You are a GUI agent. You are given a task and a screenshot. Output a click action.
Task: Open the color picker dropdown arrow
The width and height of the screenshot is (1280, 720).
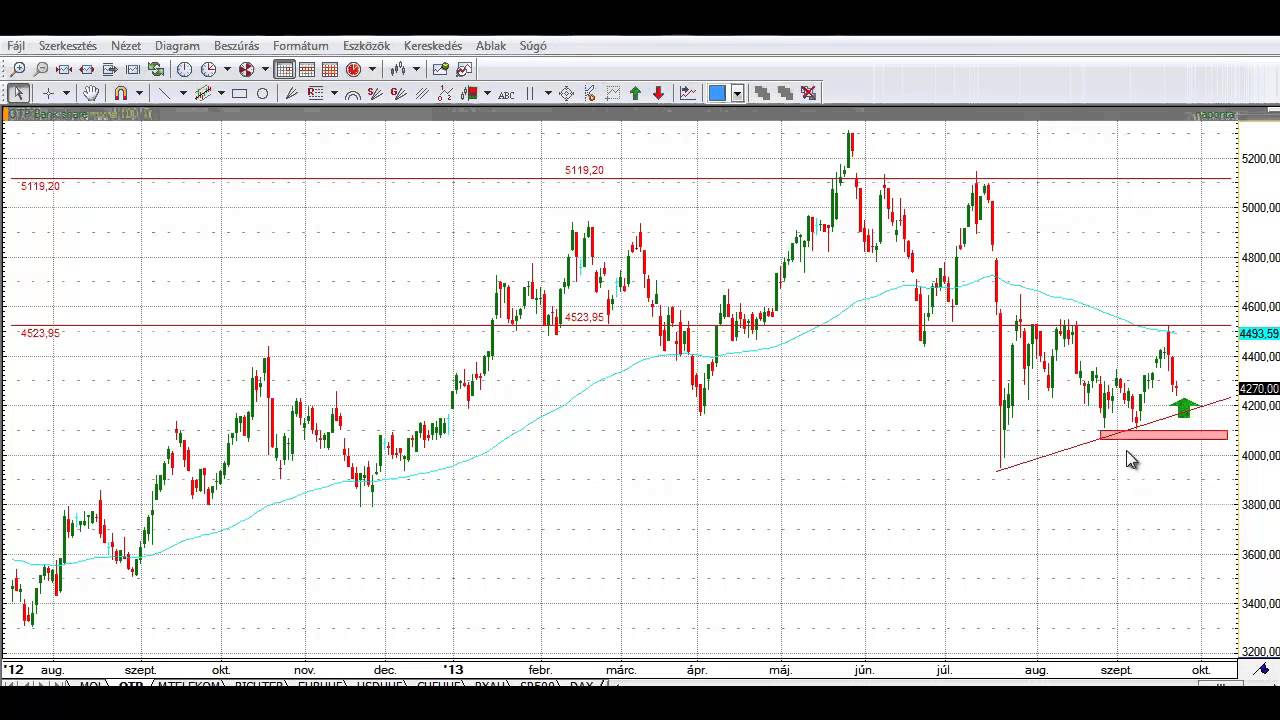click(x=737, y=93)
